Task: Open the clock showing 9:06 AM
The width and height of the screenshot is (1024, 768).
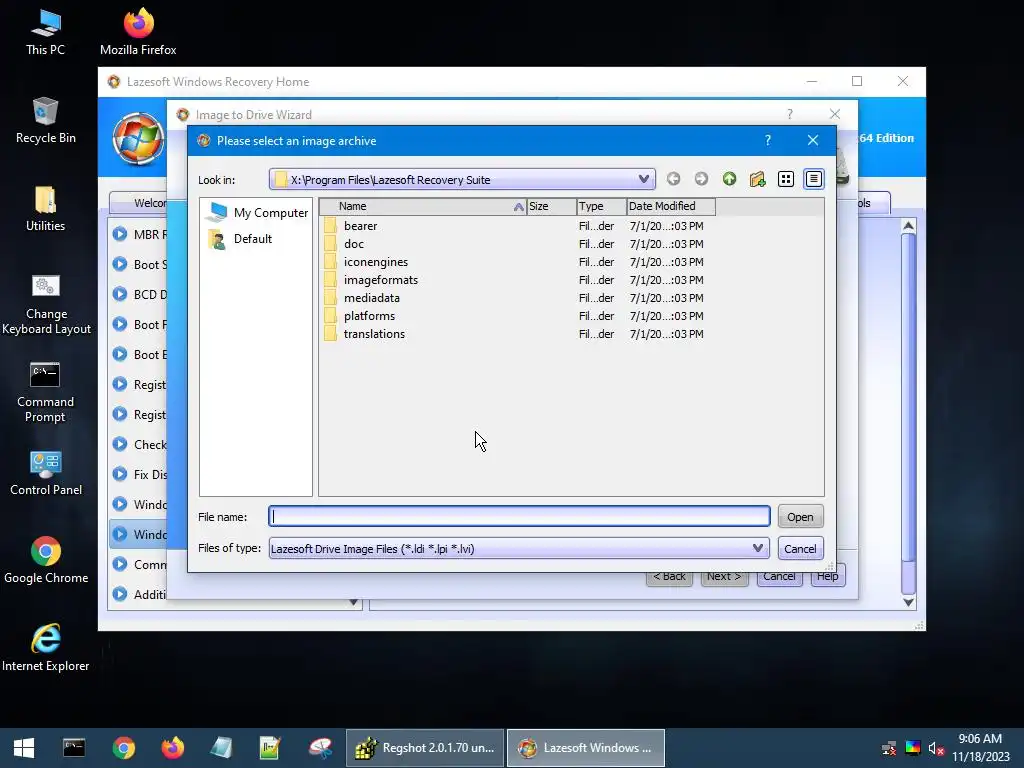Action: (x=980, y=748)
